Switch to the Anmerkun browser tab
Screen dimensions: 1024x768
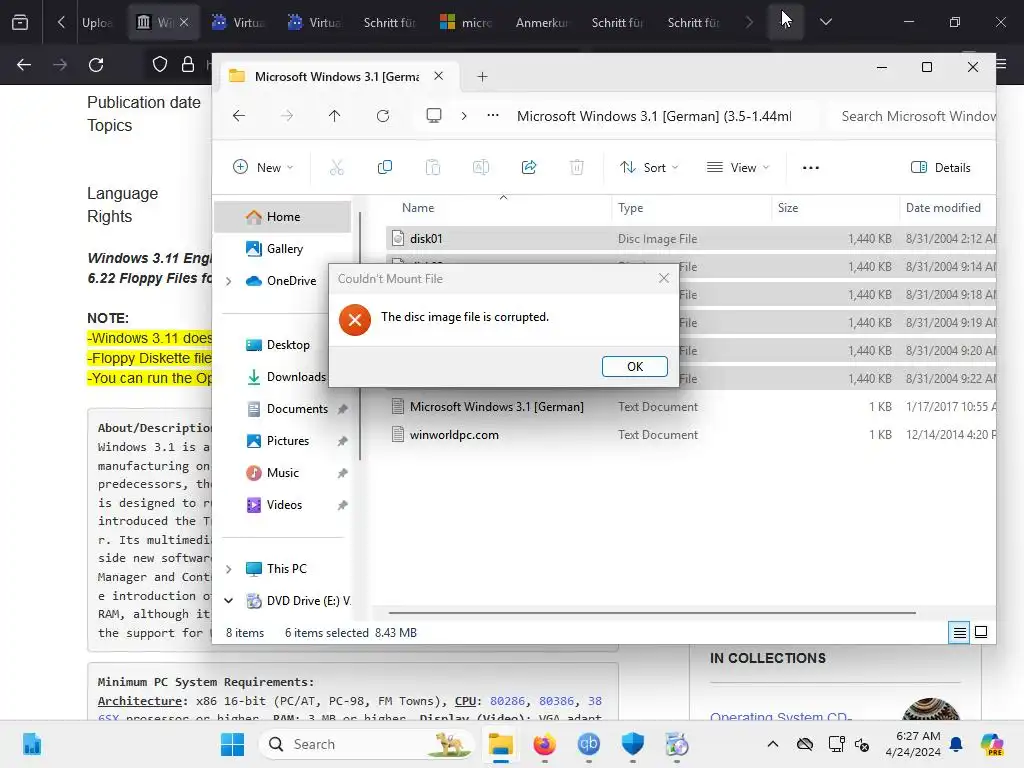pos(541,22)
